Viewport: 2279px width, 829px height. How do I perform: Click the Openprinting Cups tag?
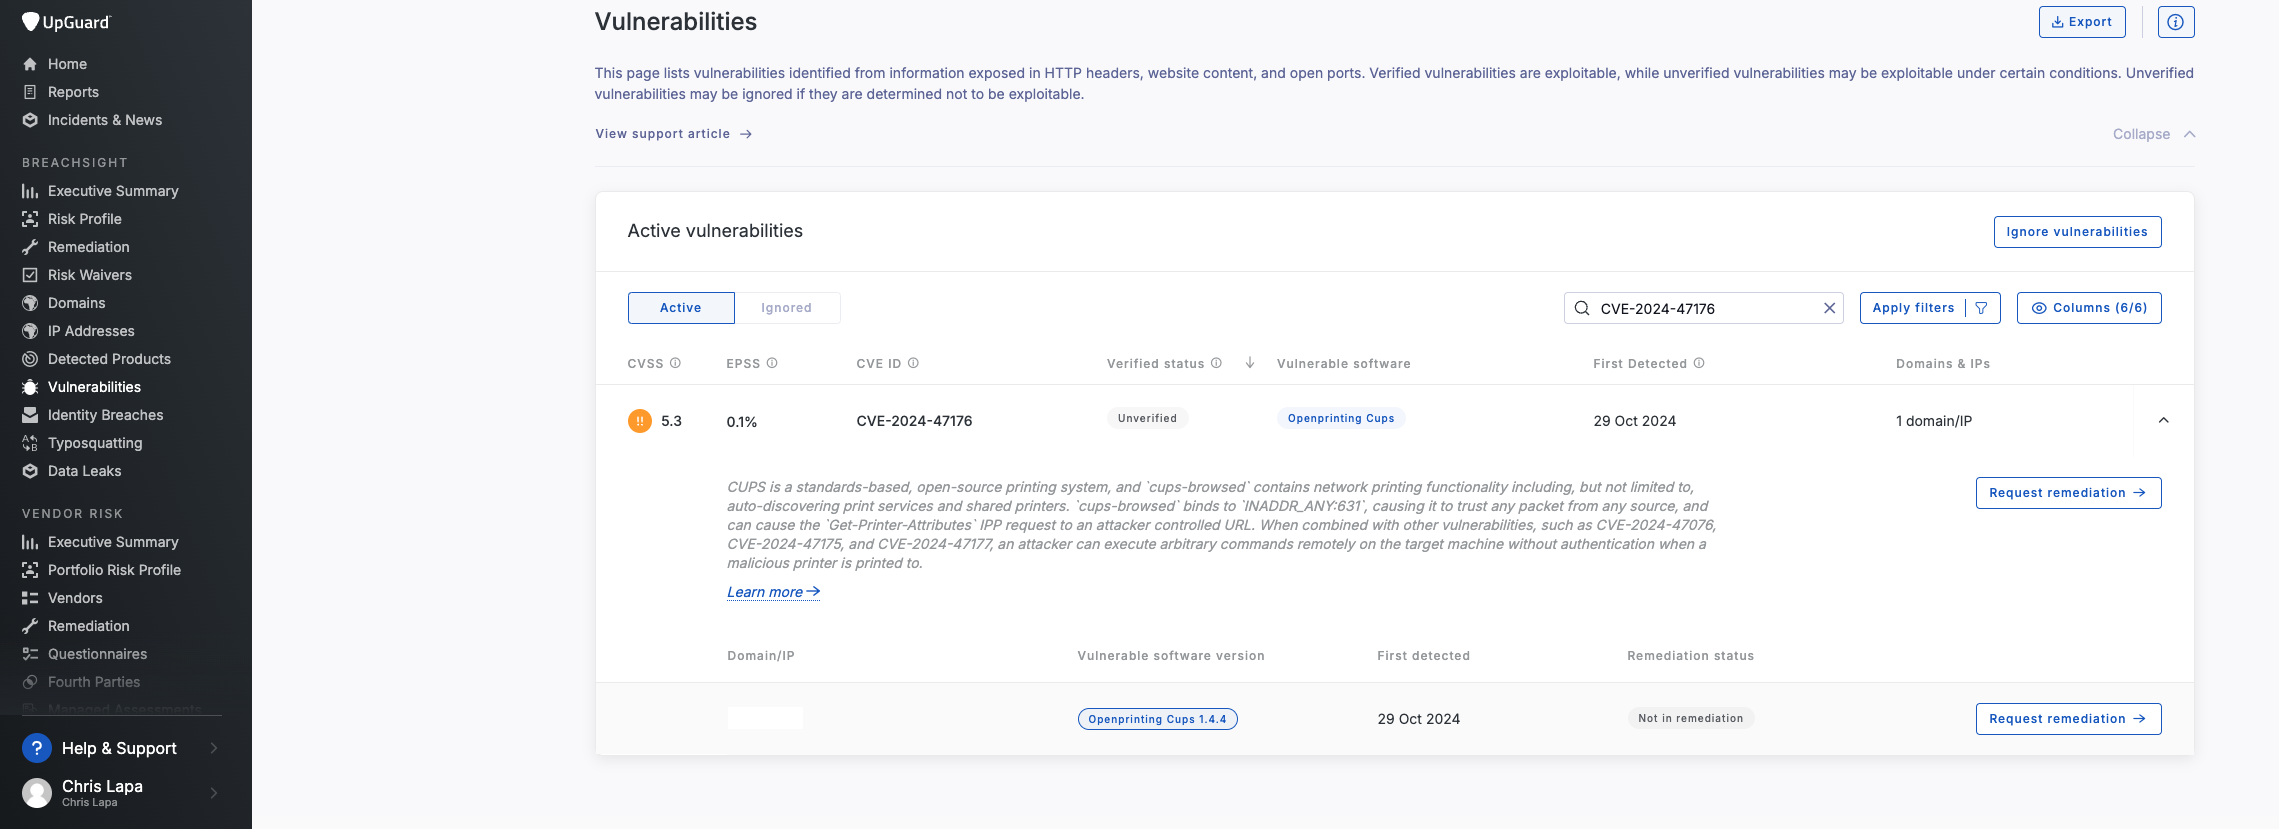1341,418
